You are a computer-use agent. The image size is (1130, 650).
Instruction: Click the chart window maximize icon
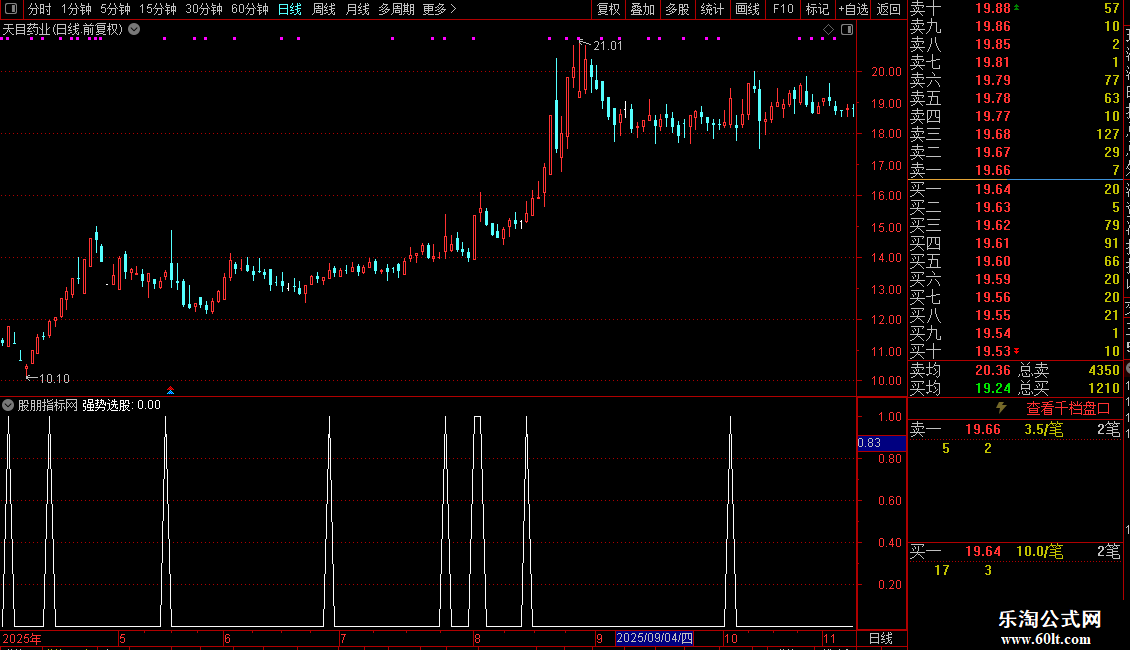(x=847, y=30)
